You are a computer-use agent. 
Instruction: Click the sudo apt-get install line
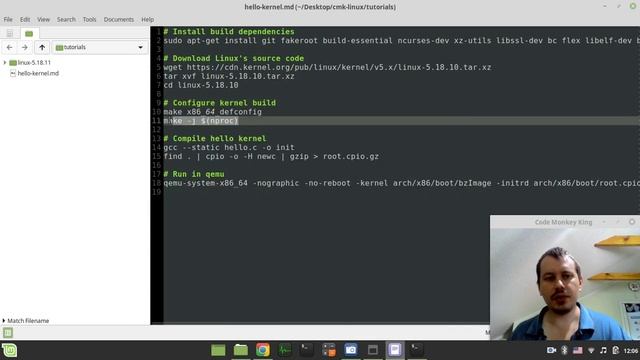[401, 40]
